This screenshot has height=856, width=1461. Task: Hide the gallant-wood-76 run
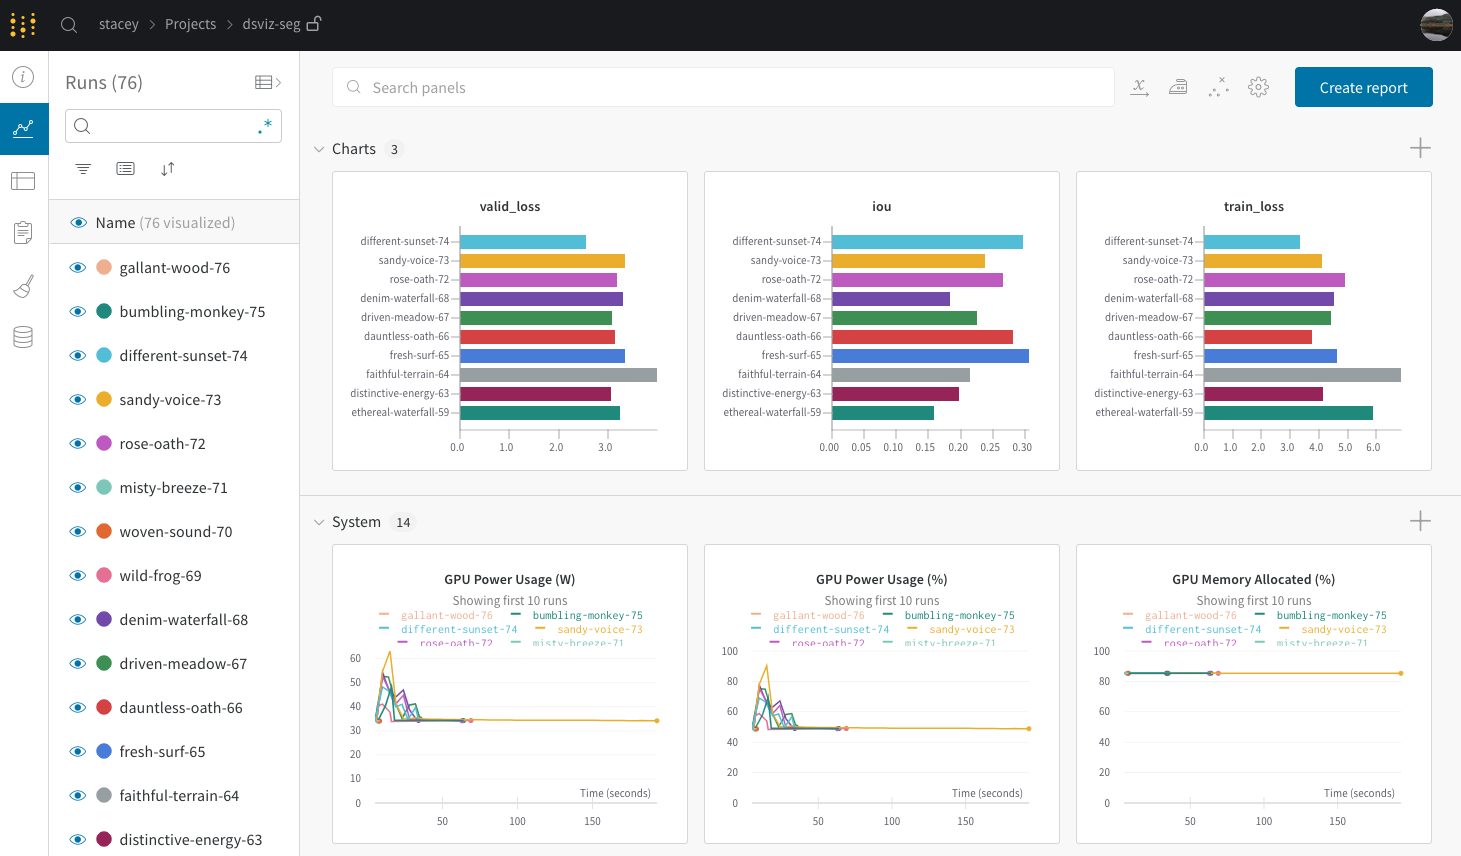[x=78, y=268]
